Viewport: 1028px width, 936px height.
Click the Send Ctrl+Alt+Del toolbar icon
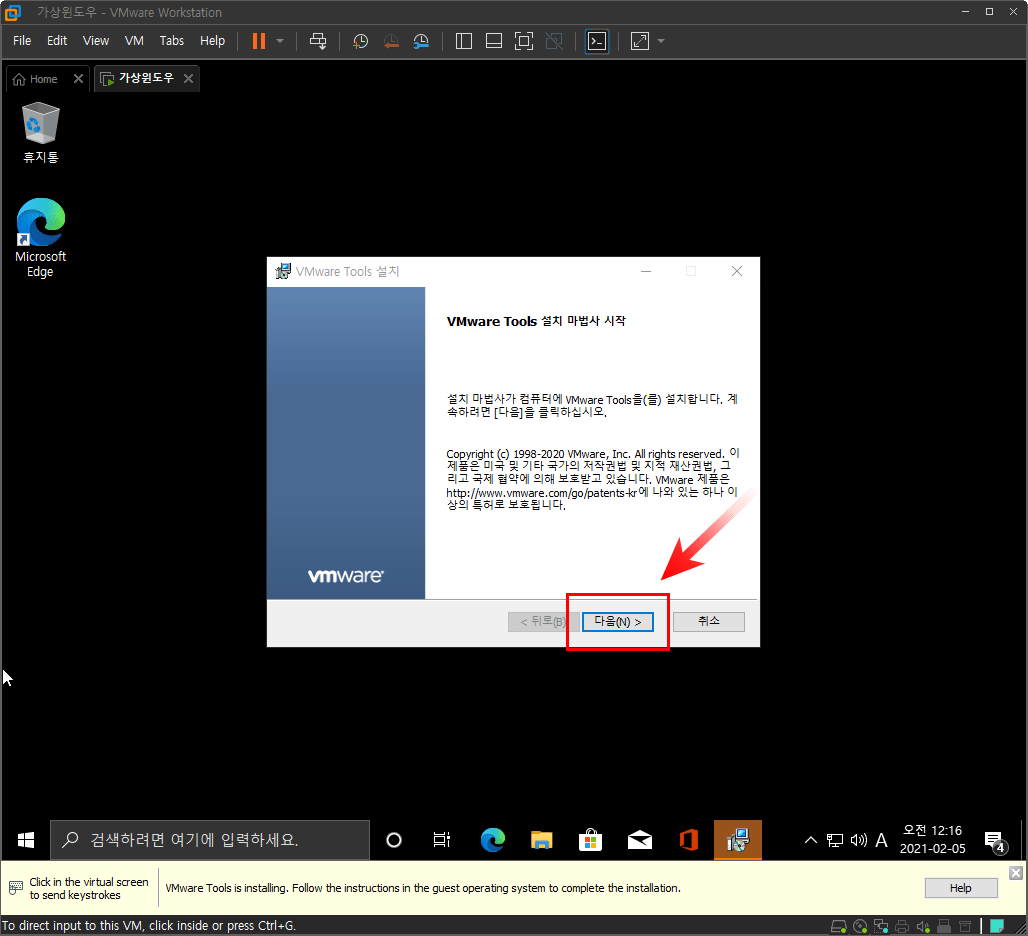[x=318, y=41]
